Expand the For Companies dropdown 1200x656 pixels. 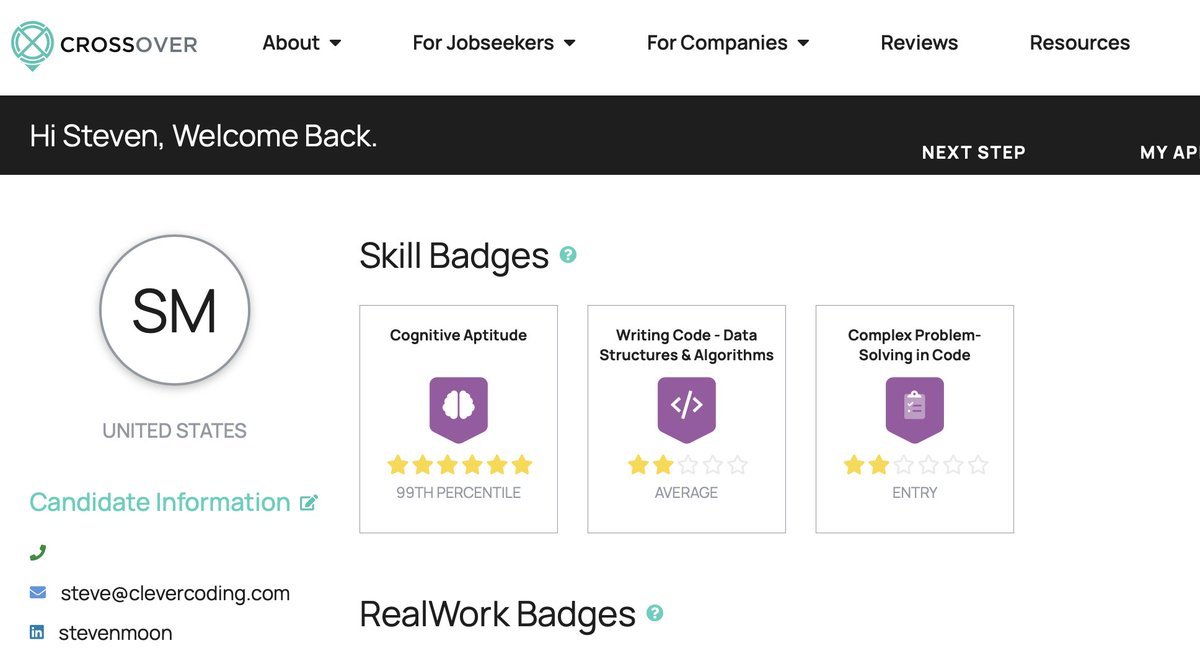[727, 43]
